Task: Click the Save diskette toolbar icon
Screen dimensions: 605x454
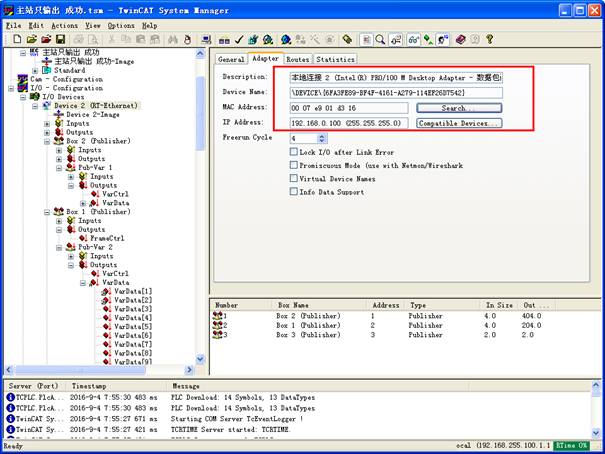Action: click(x=59, y=39)
